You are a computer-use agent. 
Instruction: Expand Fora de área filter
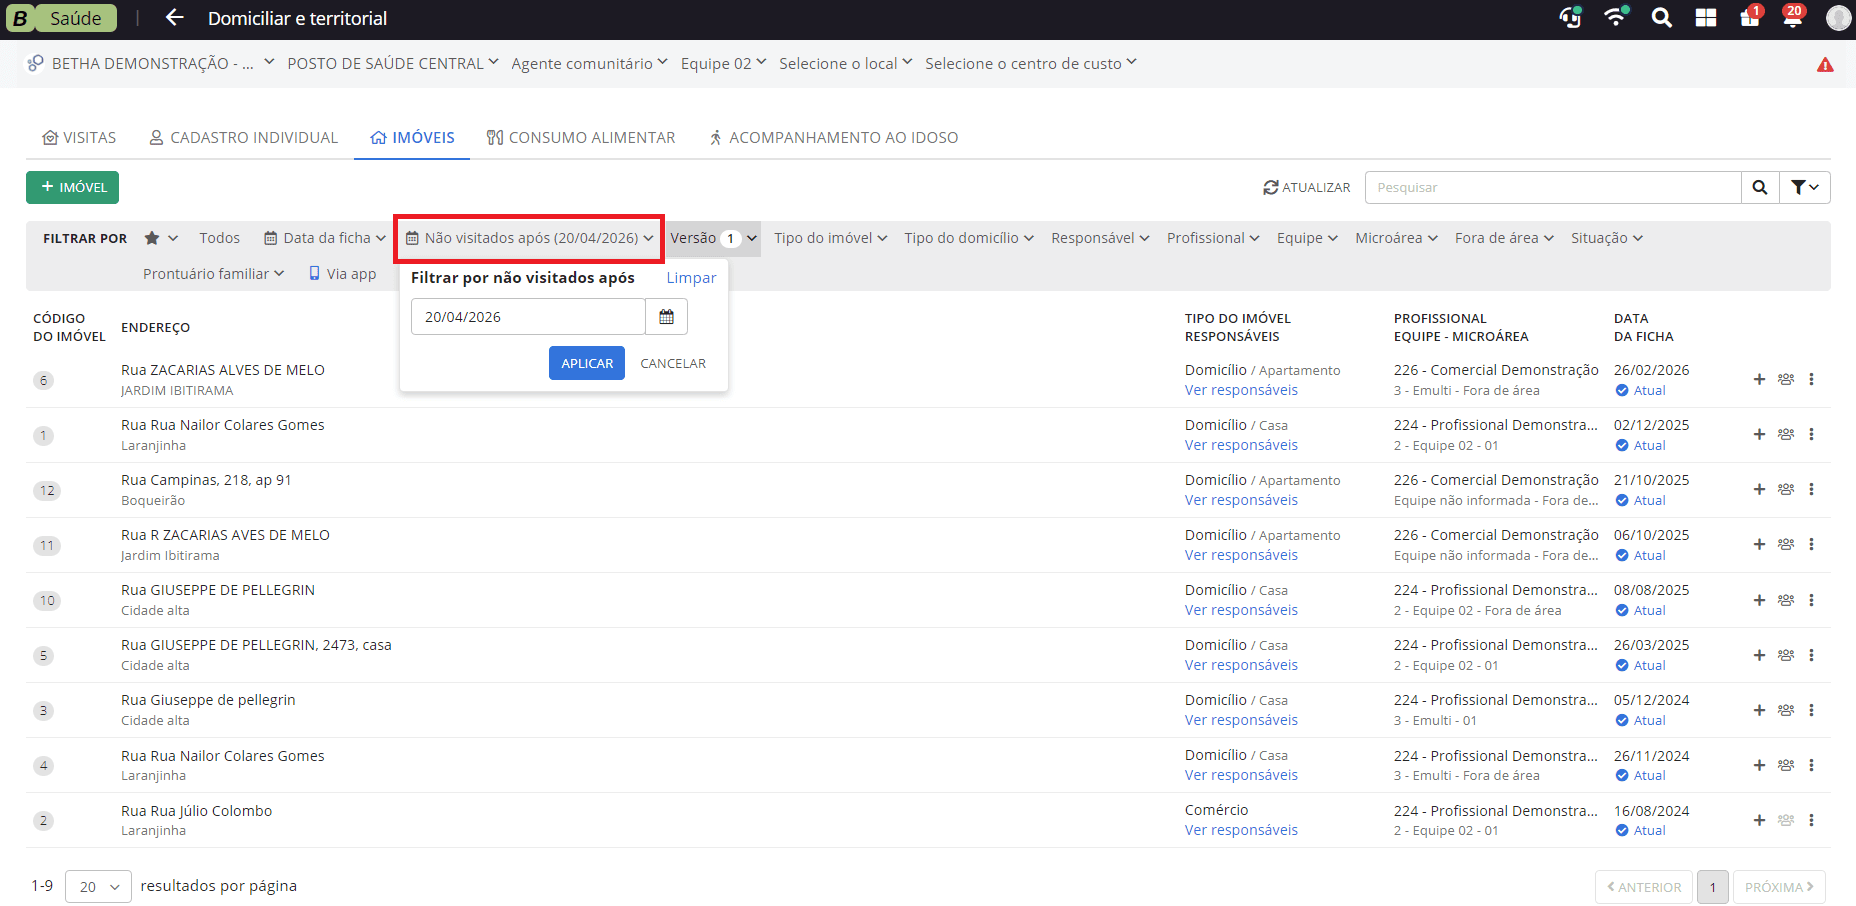point(1504,238)
